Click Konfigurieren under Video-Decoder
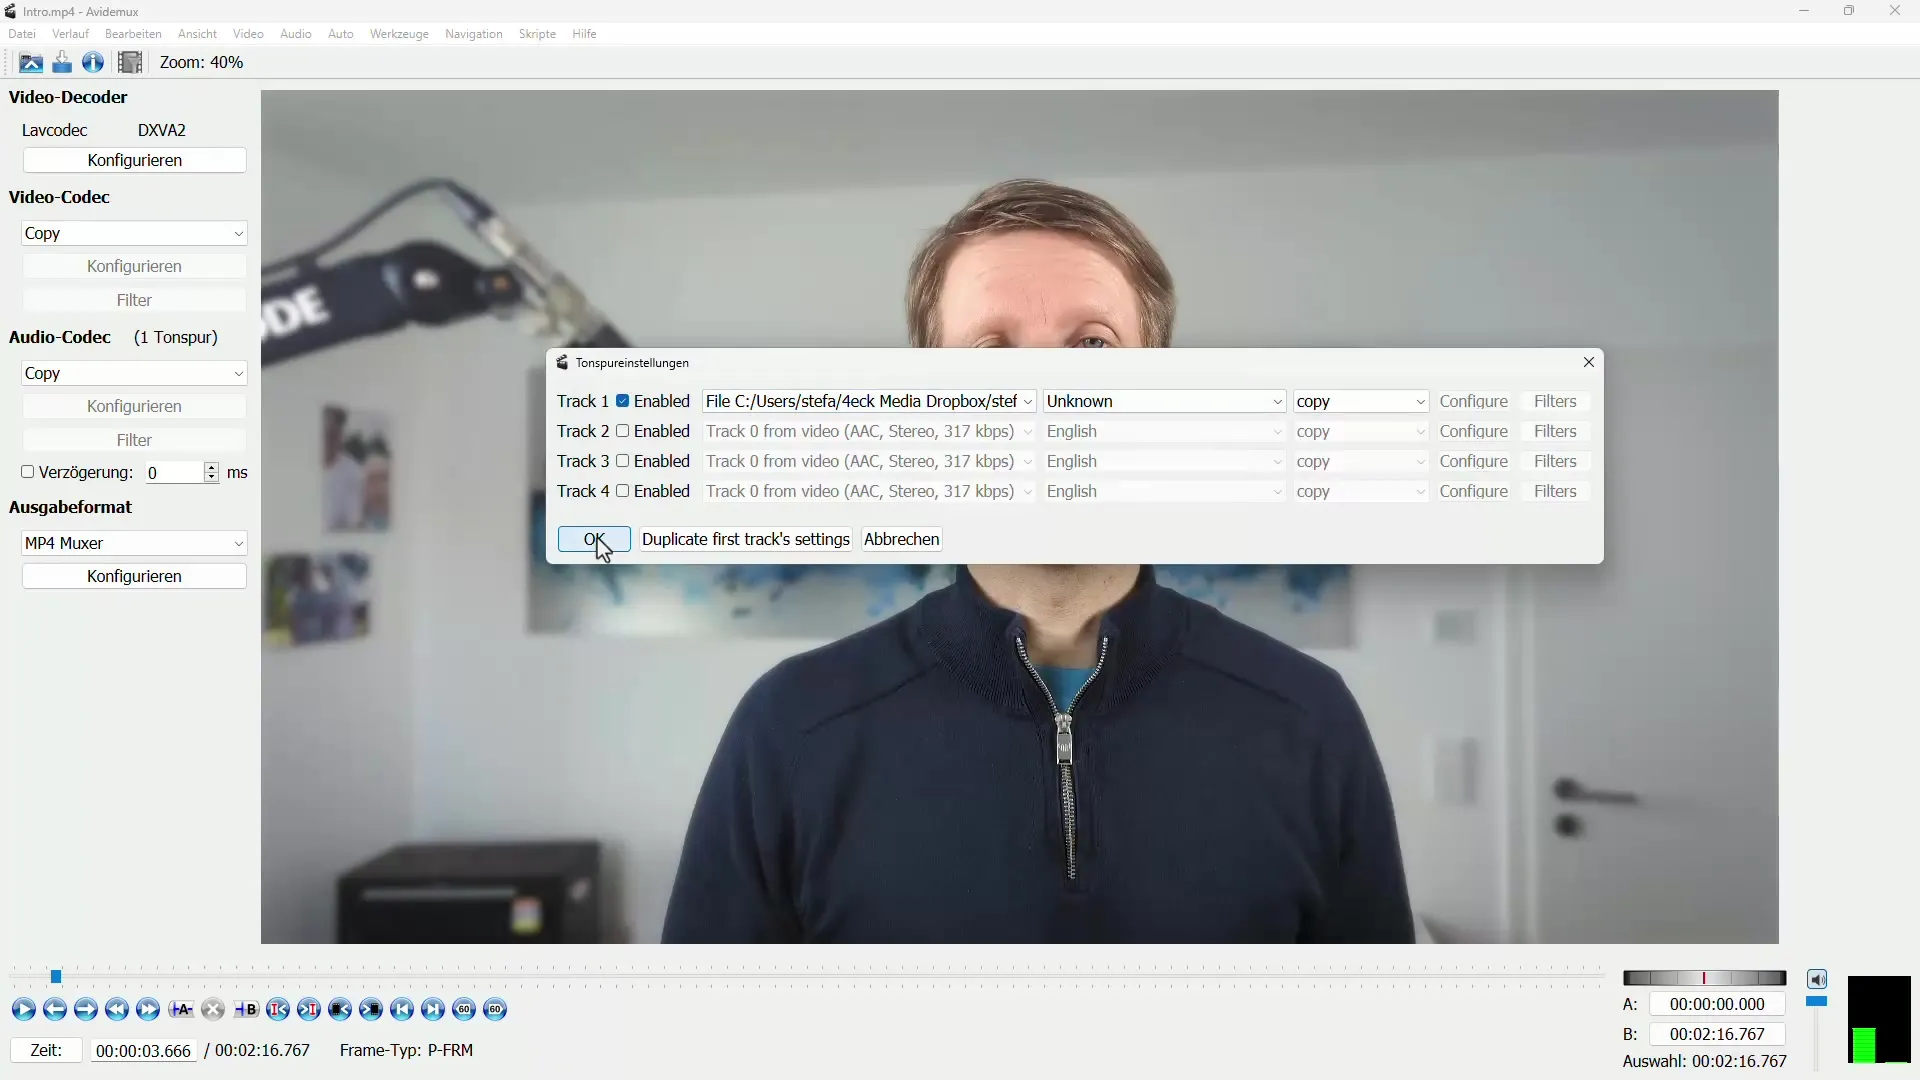The height and width of the screenshot is (1080, 1920). (134, 160)
